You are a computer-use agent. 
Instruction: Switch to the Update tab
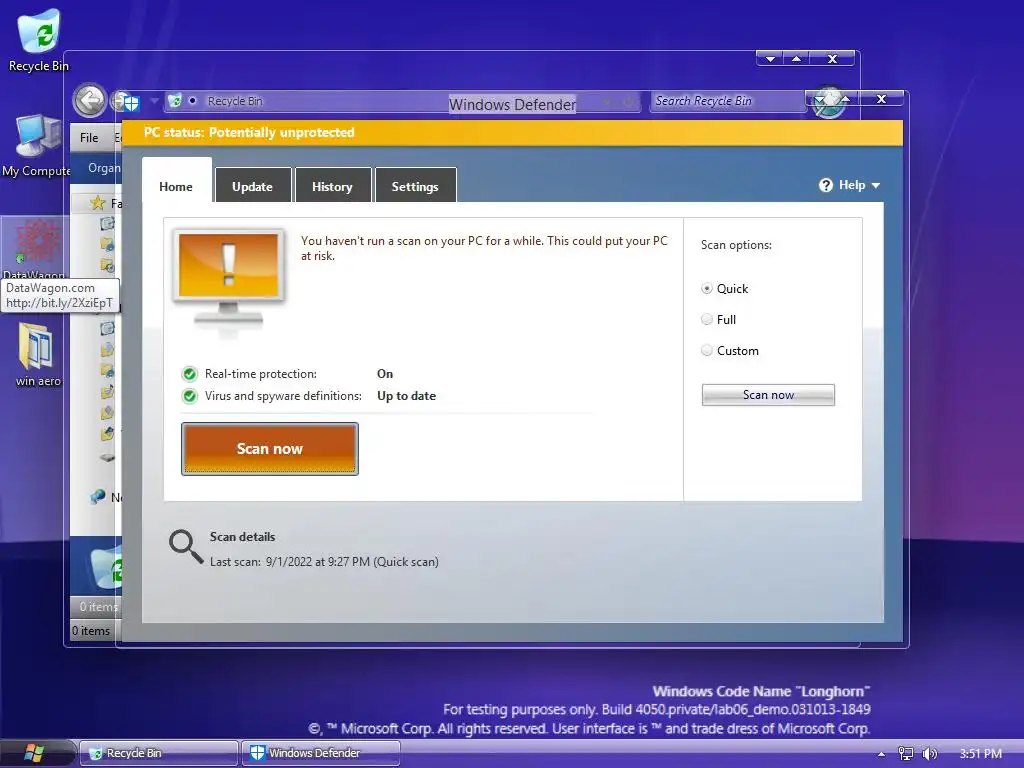pyautogui.click(x=253, y=187)
